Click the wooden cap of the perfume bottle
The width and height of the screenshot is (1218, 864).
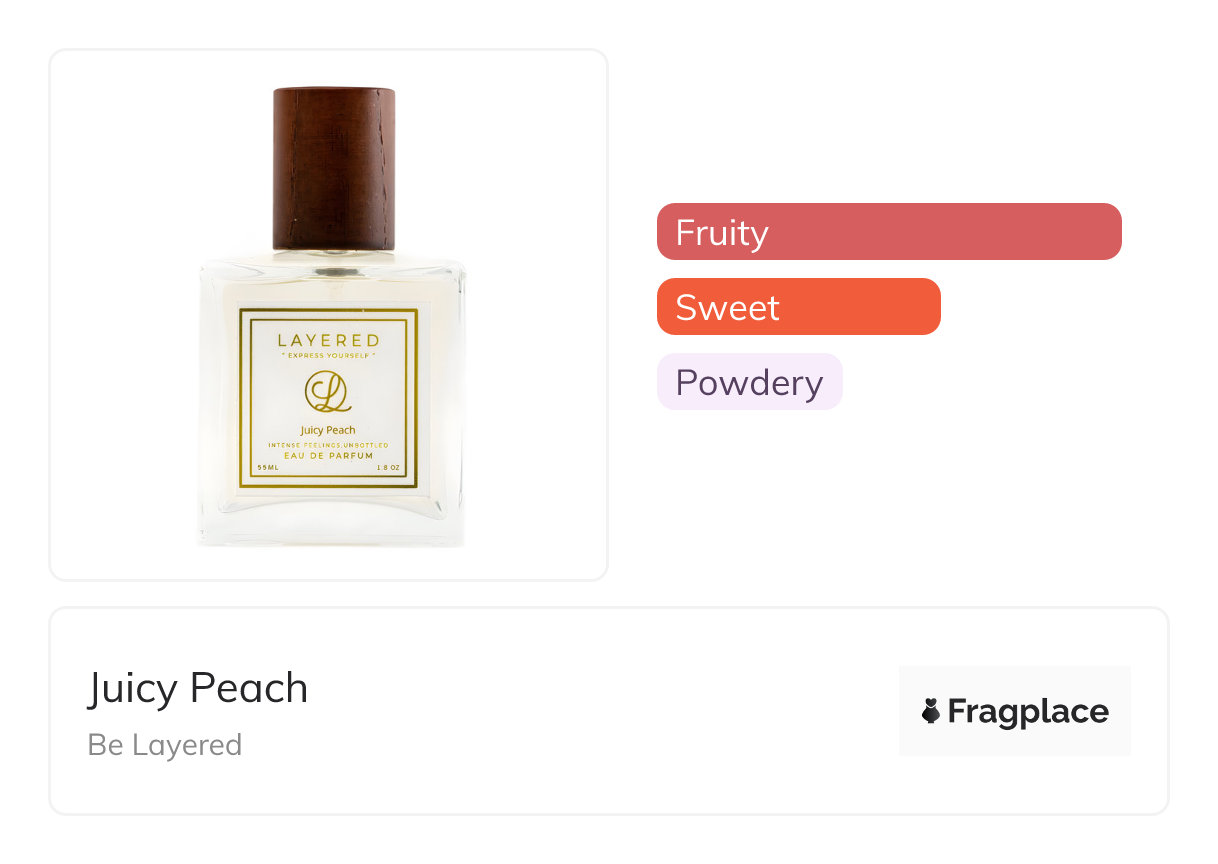click(334, 168)
